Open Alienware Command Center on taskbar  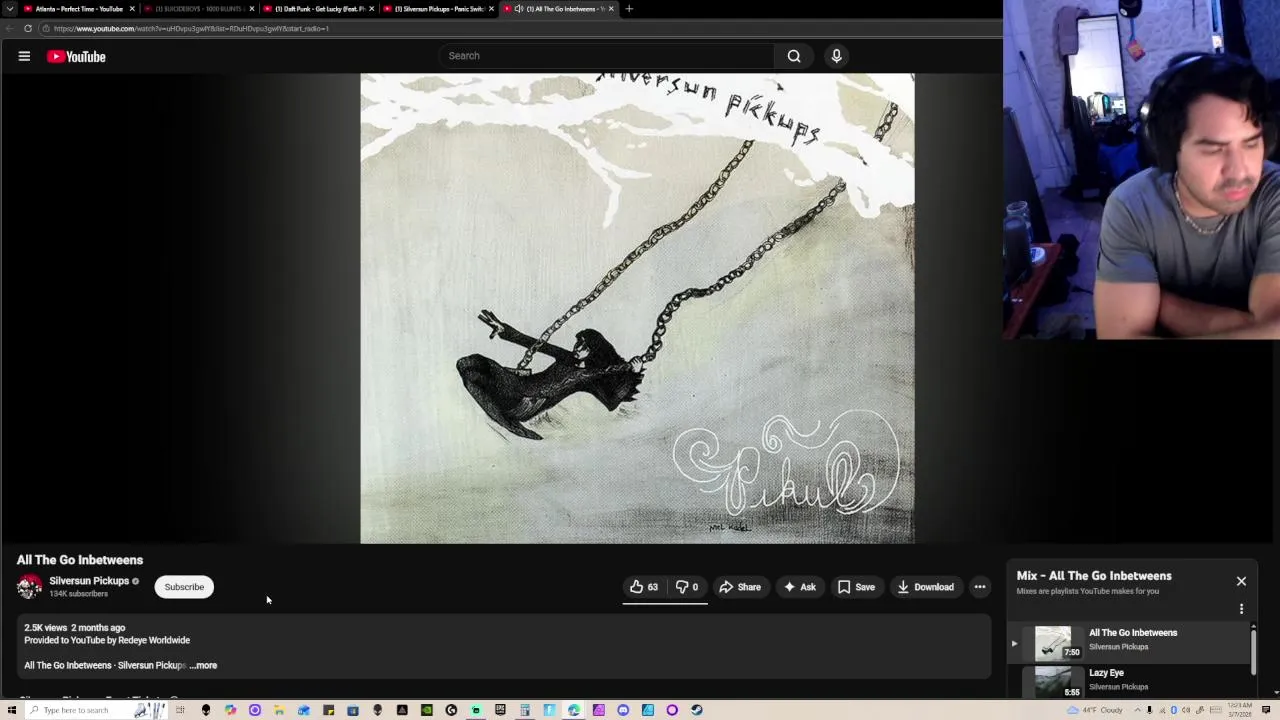[377, 710]
